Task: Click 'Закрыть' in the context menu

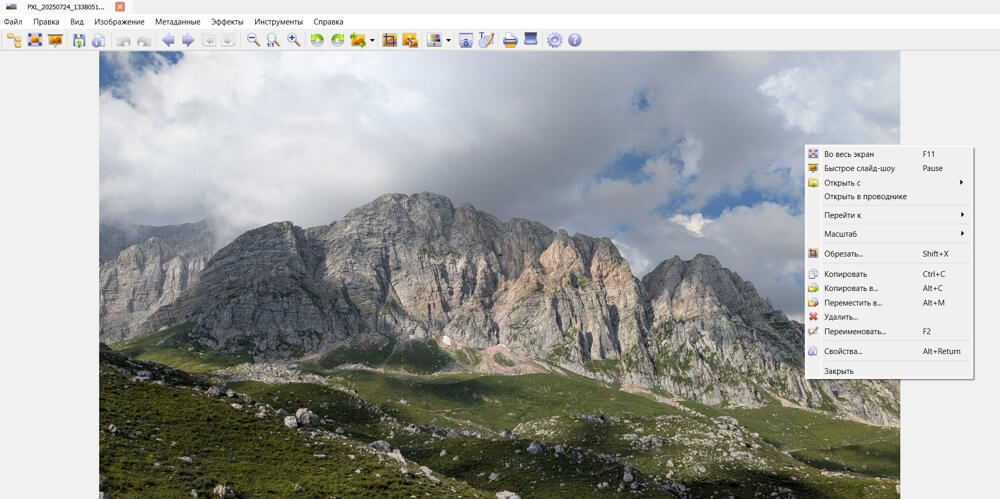Action: pos(838,371)
